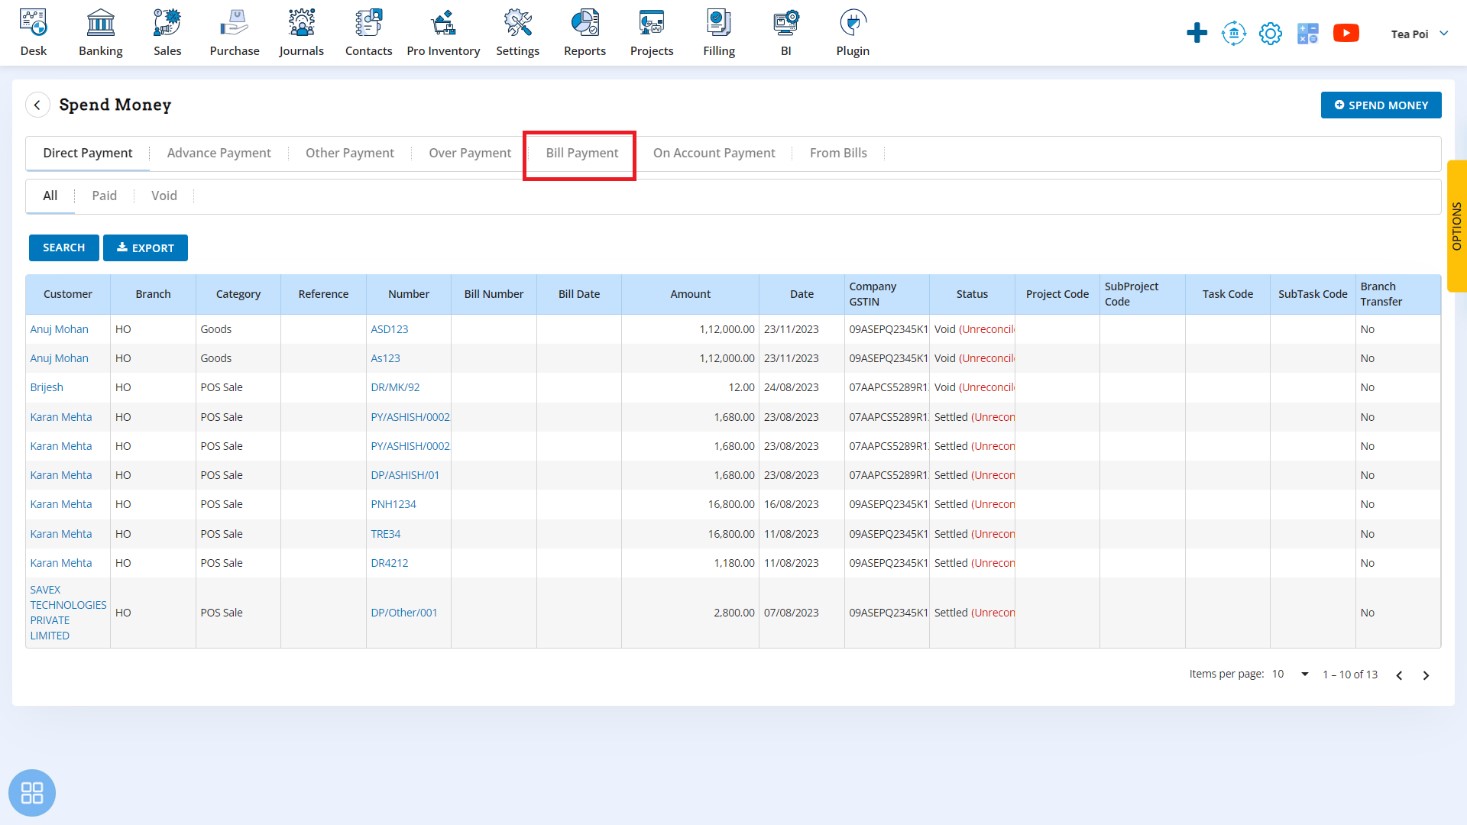Screen dimensions: 1467x825
Task: Click the 1 – 10 of 13 pagination text
Action: tap(1350, 675)
